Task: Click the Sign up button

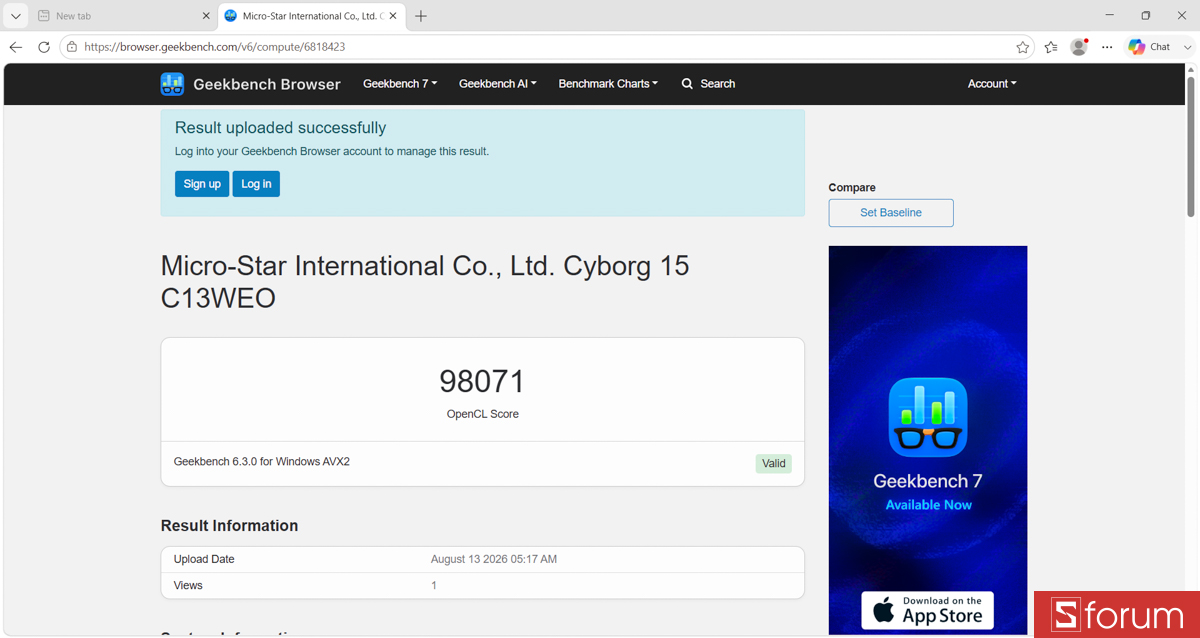Action: point(202,184)
